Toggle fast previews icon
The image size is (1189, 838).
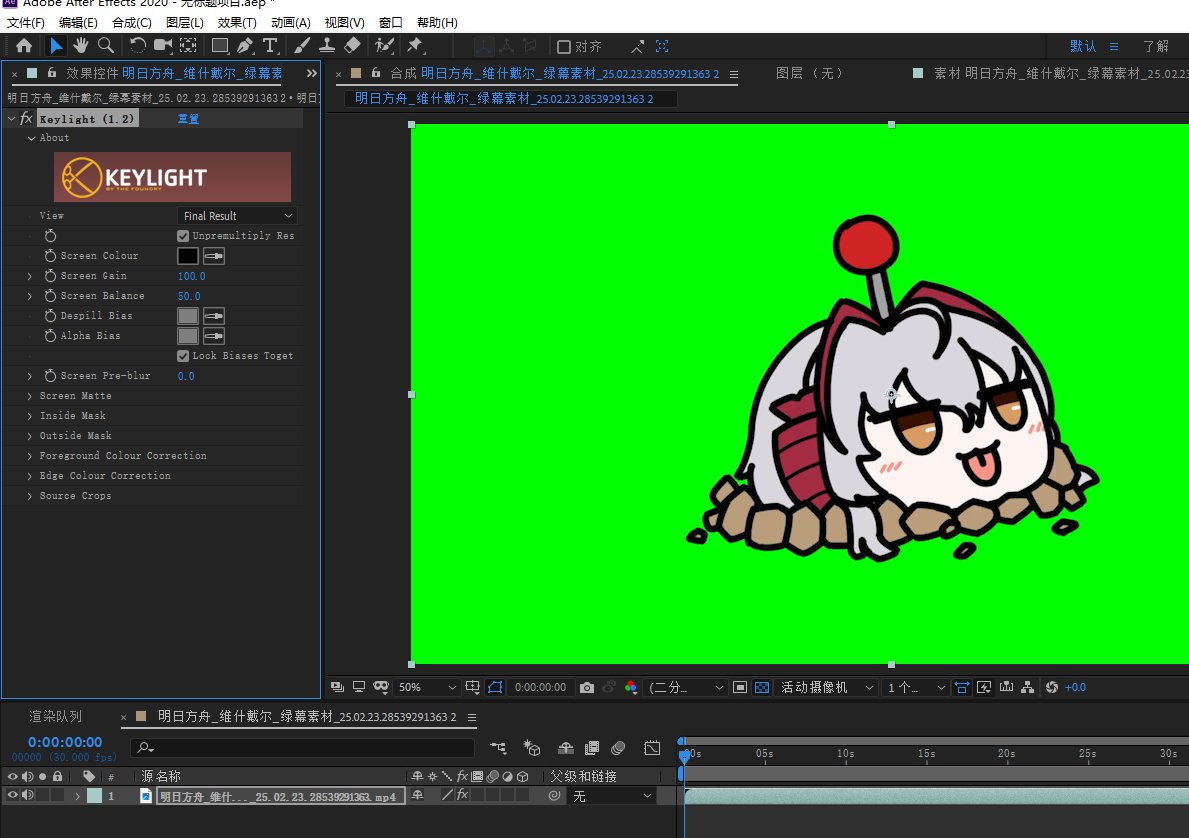(984, 687)
